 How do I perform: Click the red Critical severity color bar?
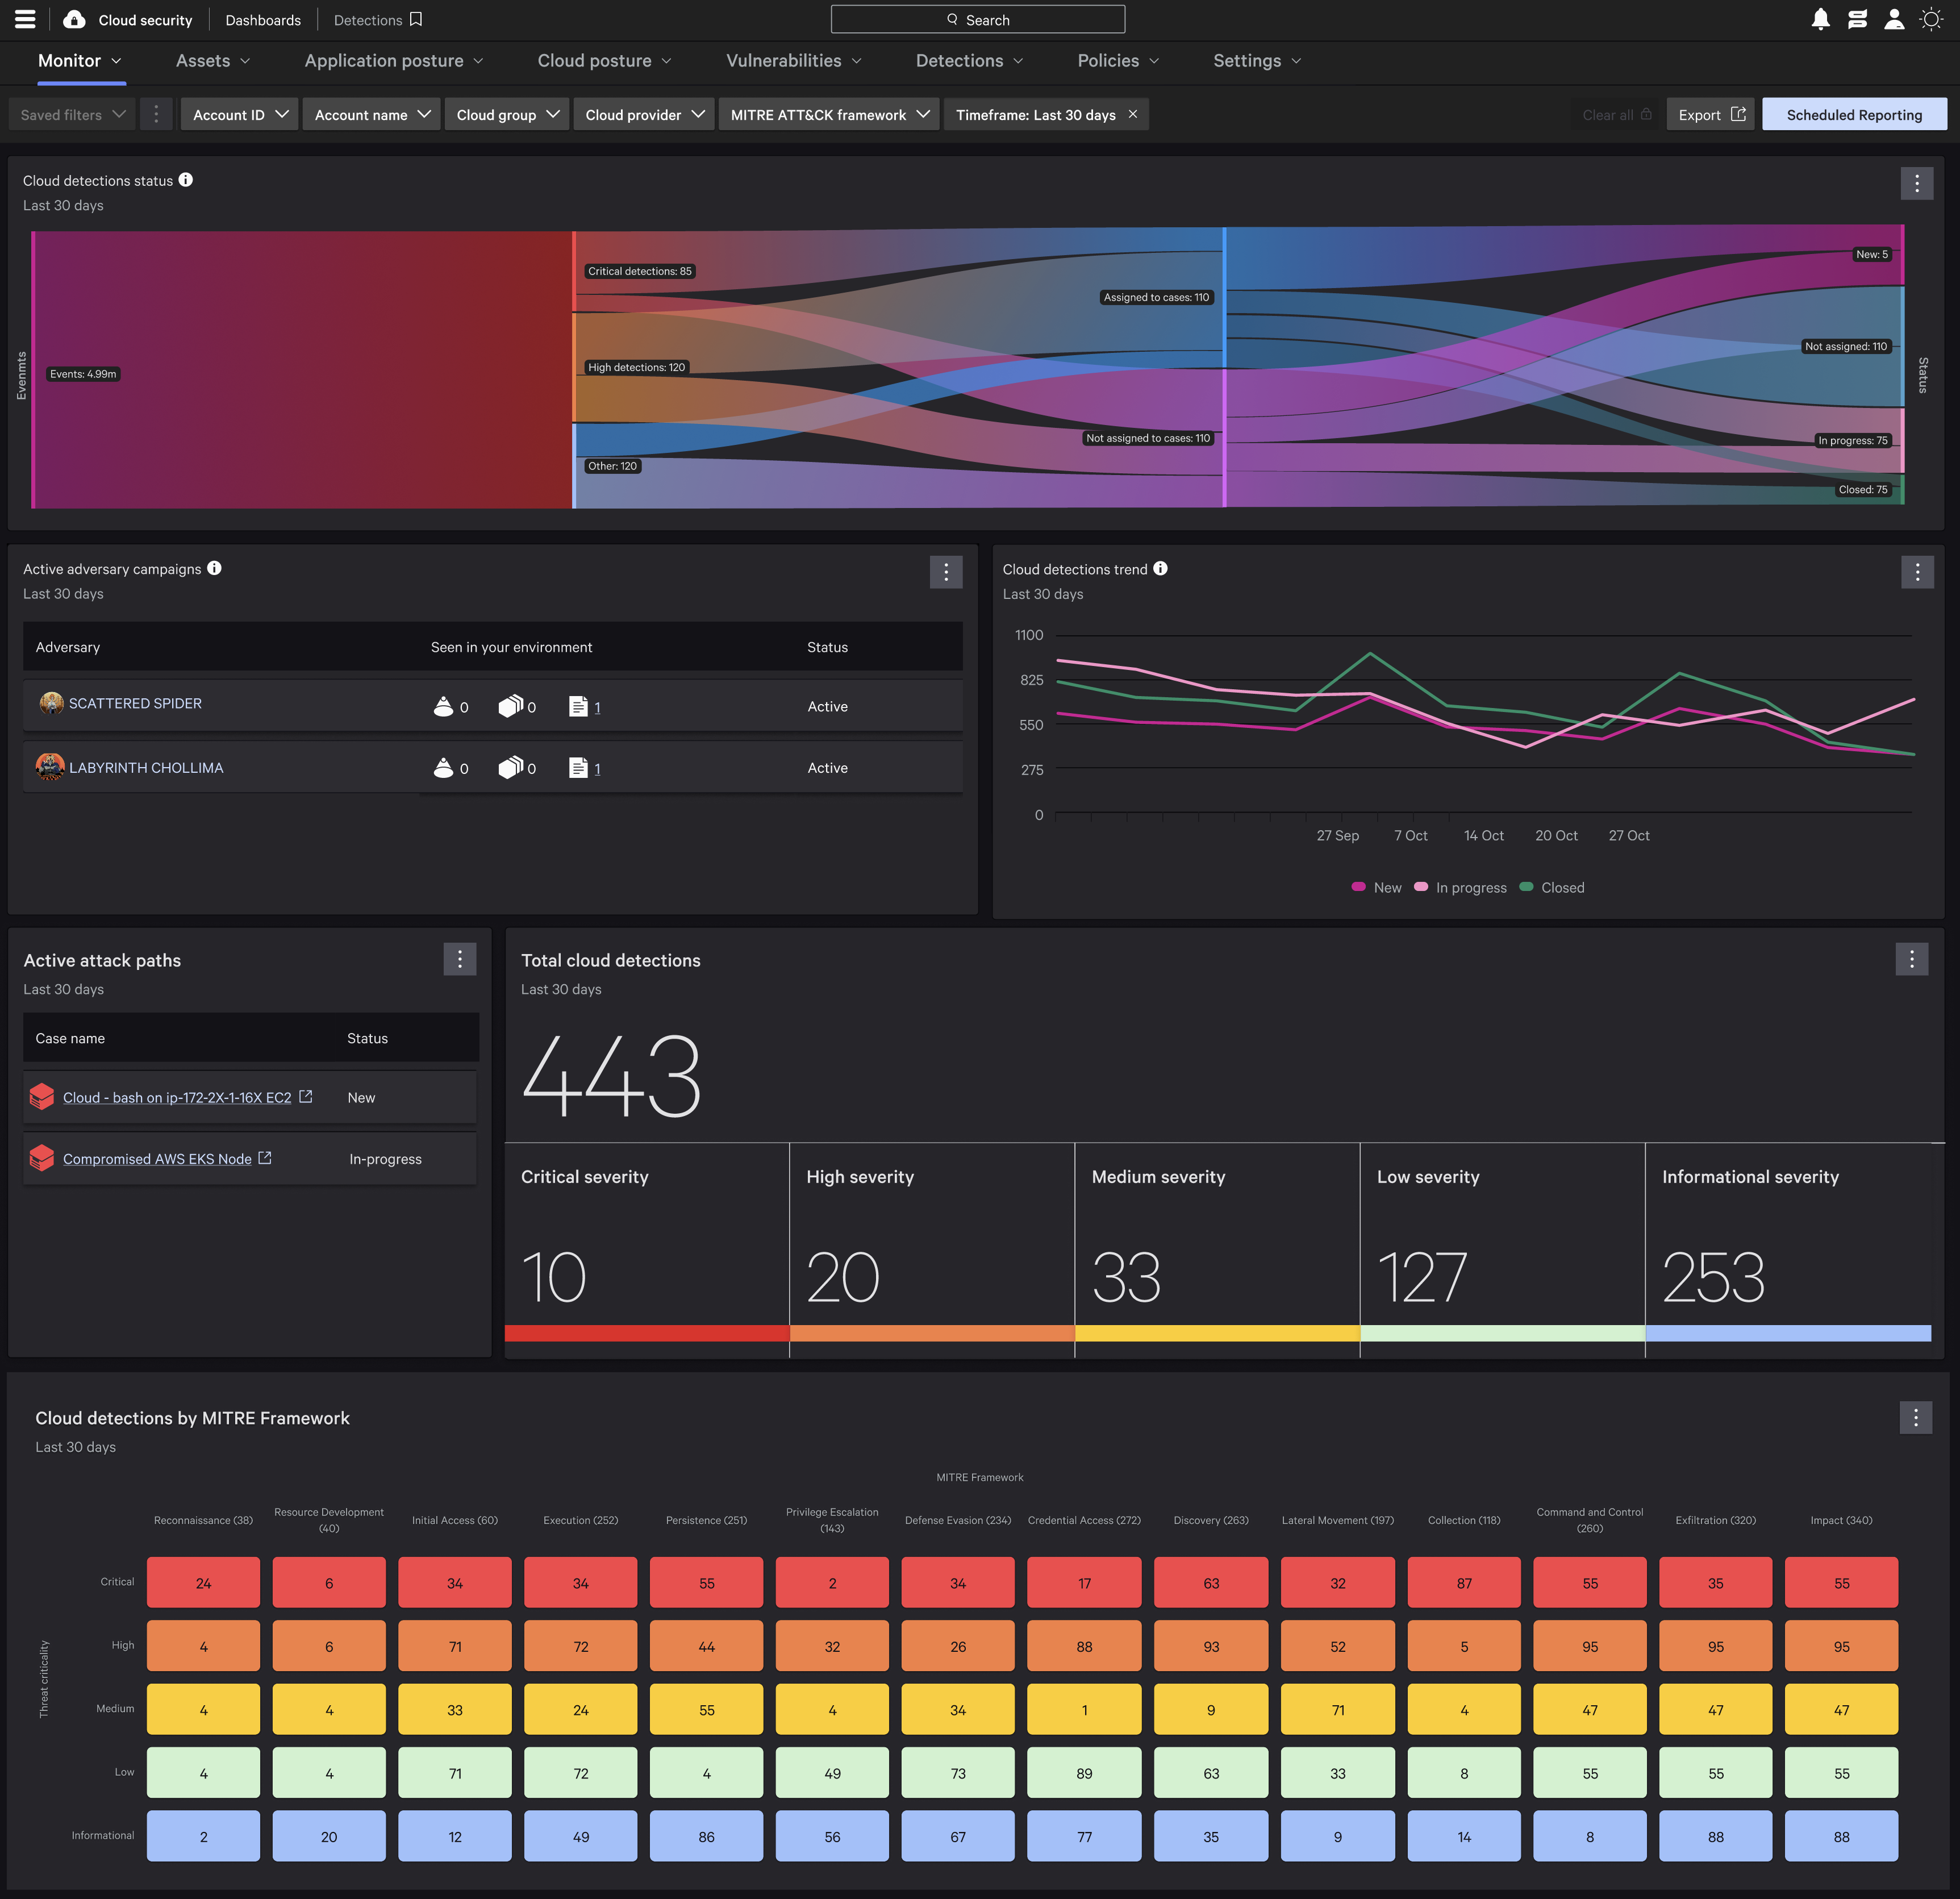coord(647,1333)
